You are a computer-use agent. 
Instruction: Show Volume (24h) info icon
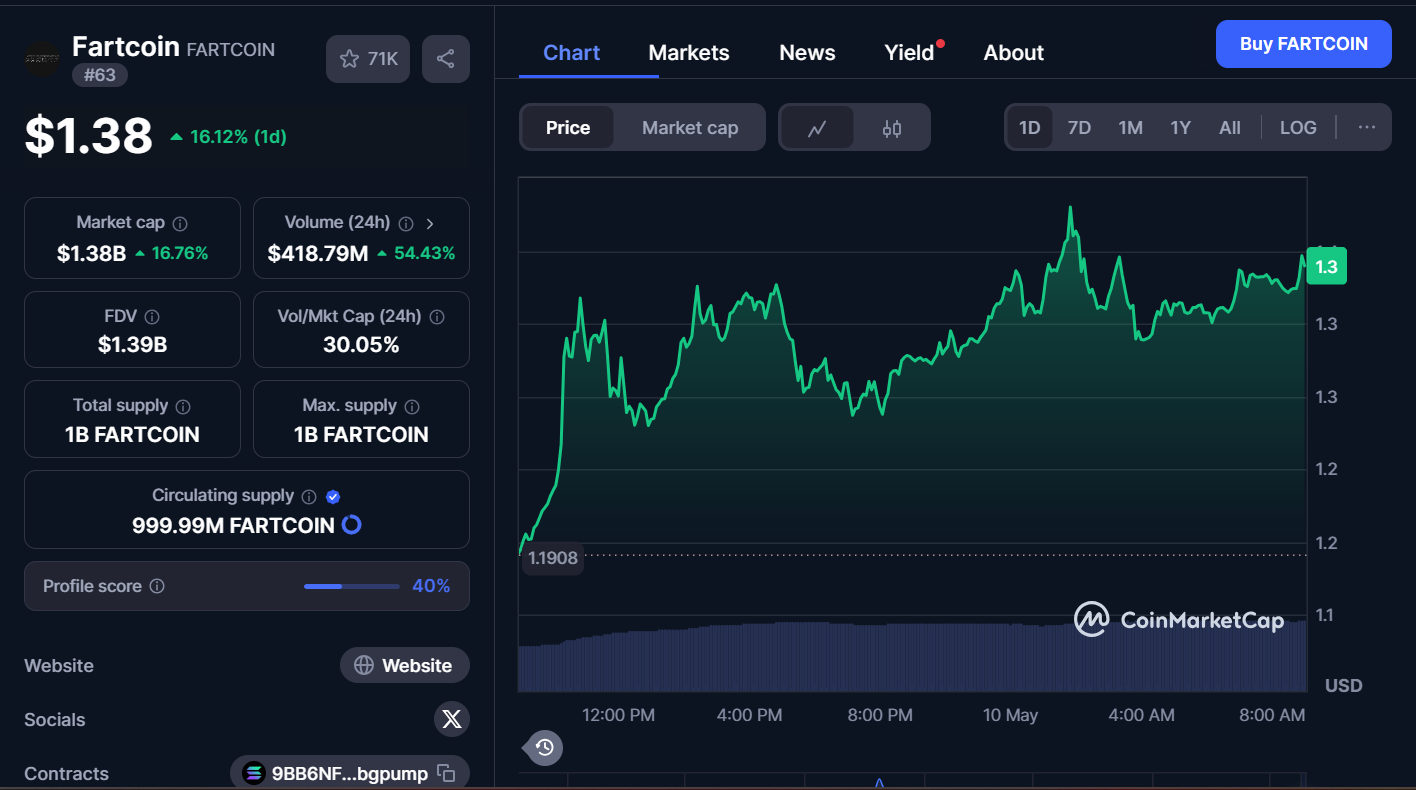pos(406,224)
